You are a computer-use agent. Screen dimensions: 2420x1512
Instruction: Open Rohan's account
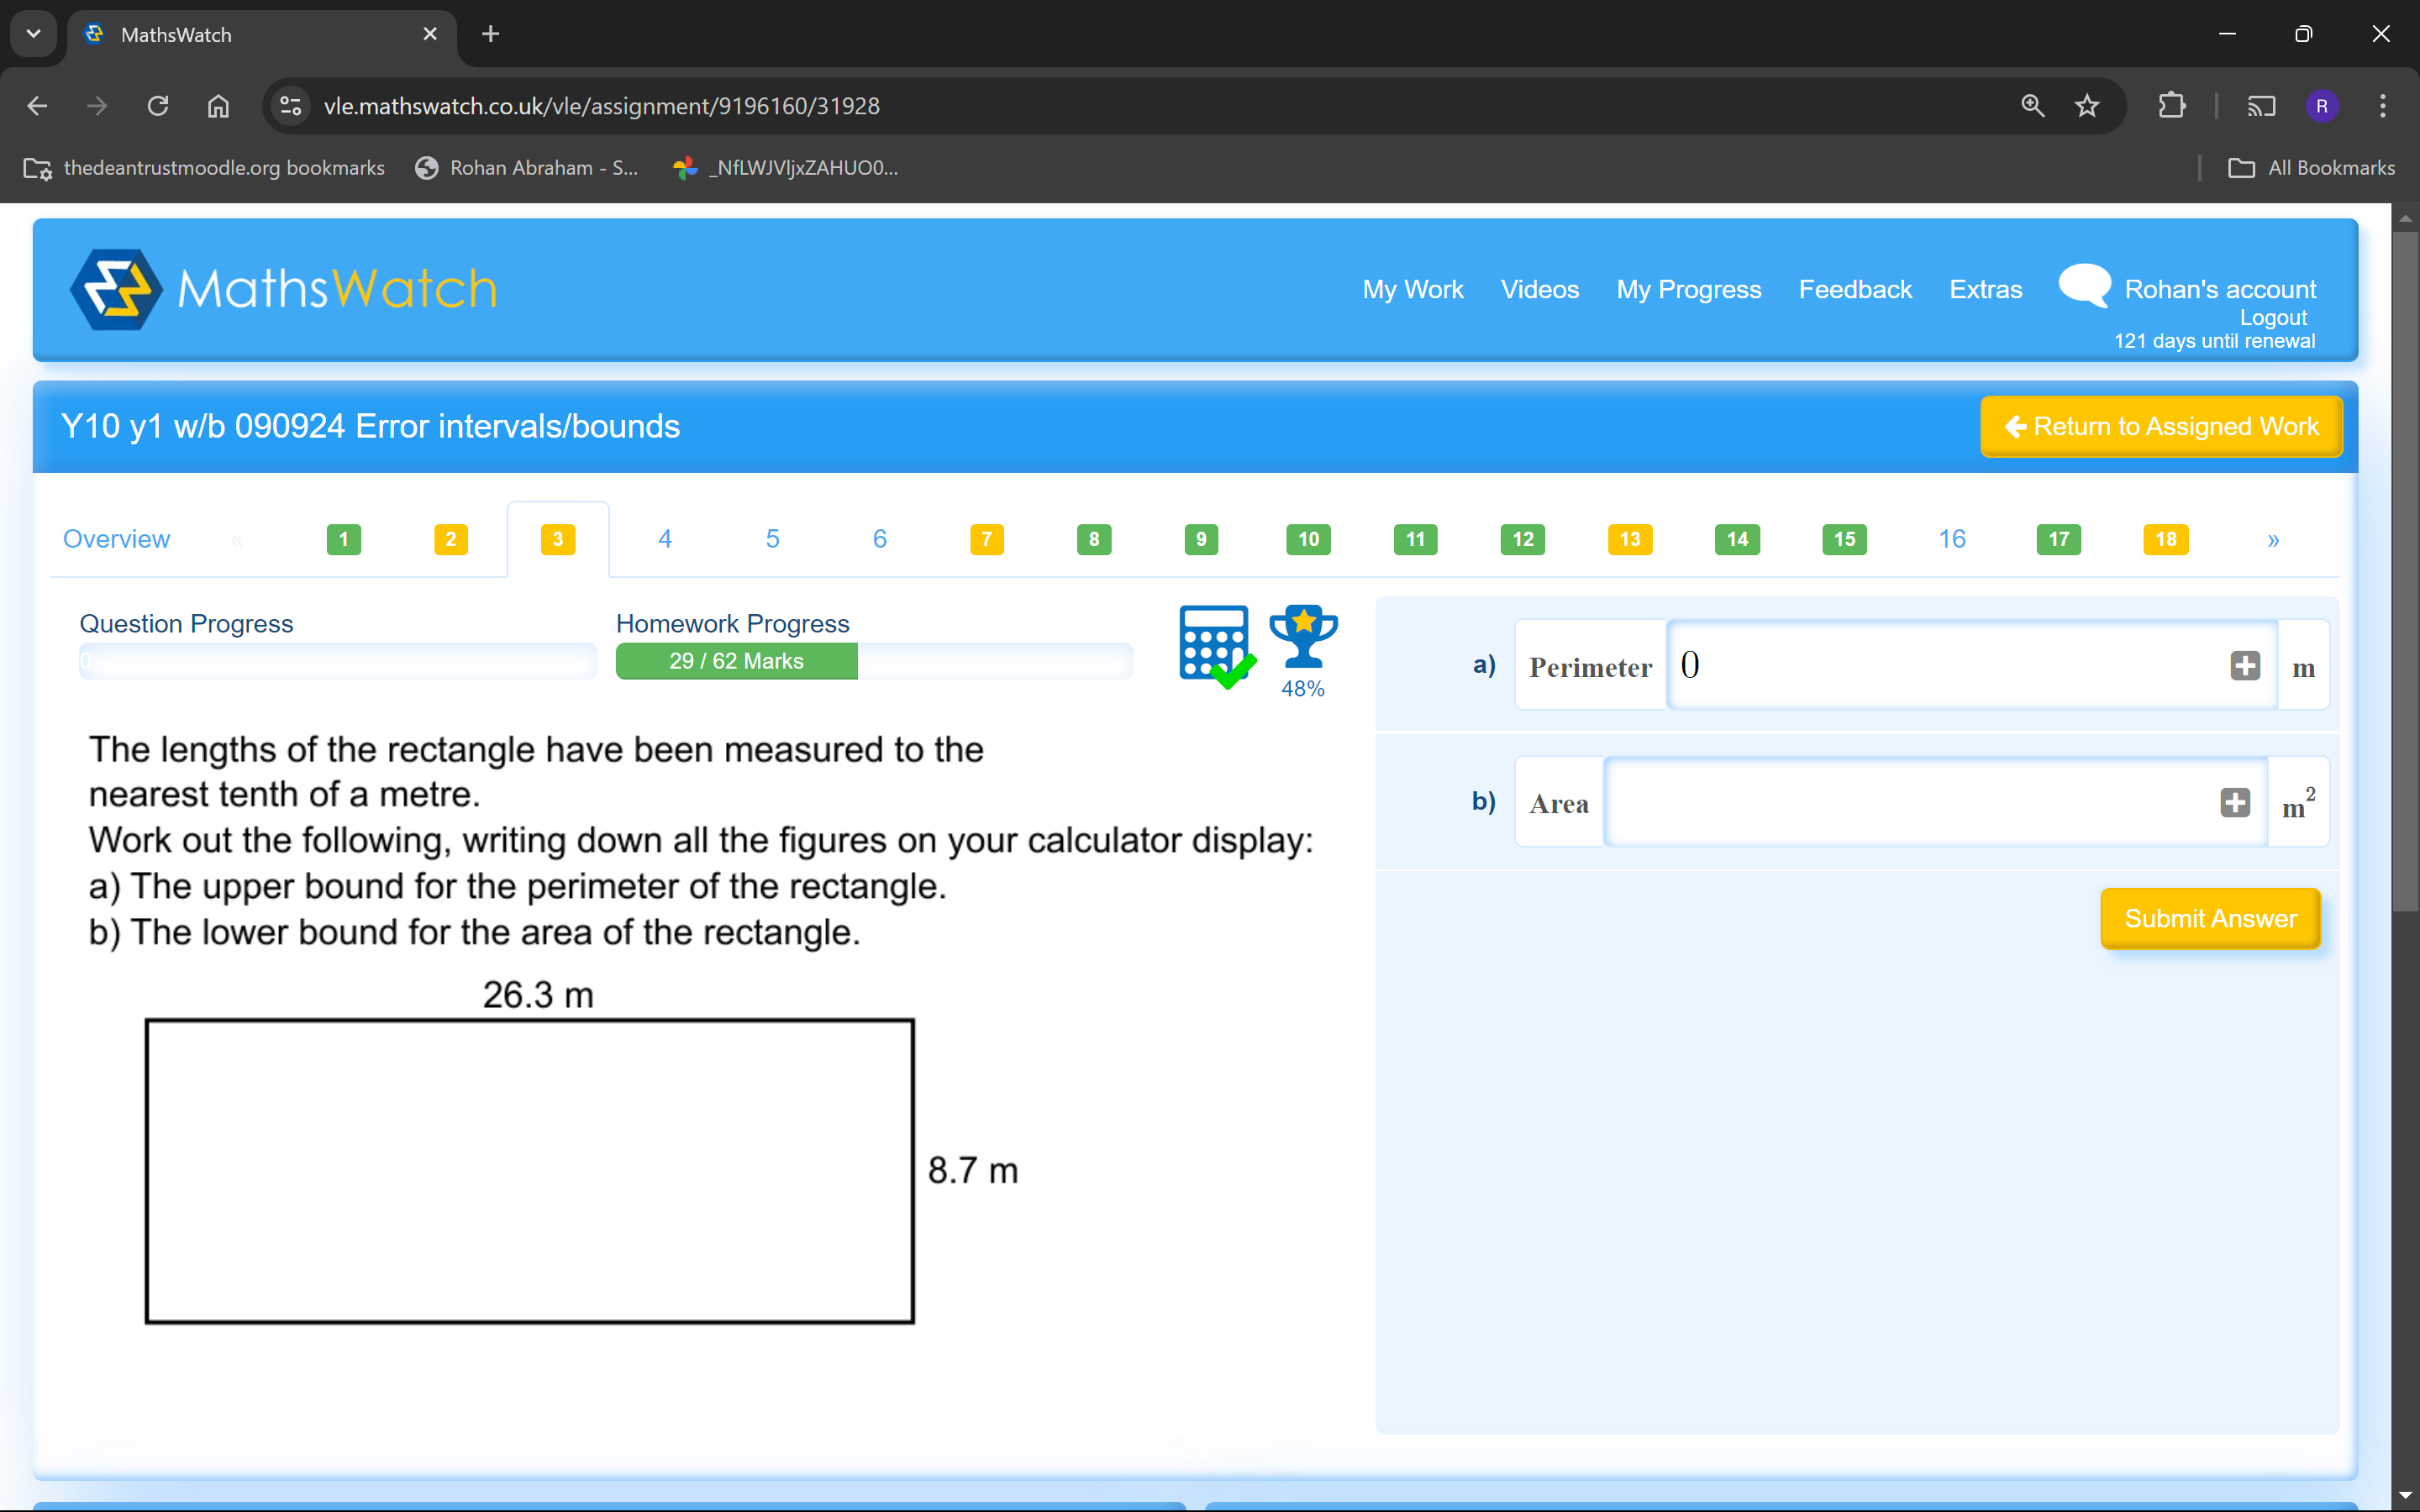click(x=2220, y=289)
